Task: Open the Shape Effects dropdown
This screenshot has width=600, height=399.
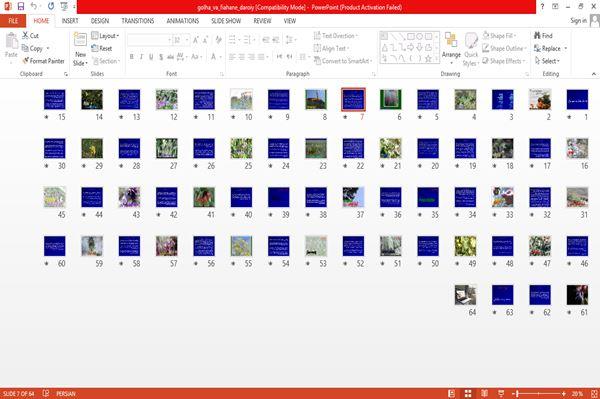Action: (504, 61)
